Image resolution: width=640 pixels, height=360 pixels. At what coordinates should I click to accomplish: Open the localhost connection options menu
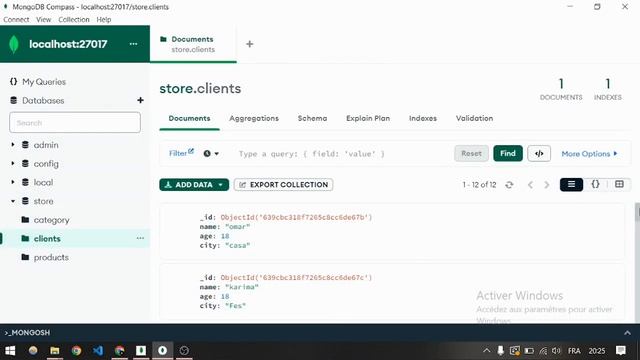click(x=133, y=44)
